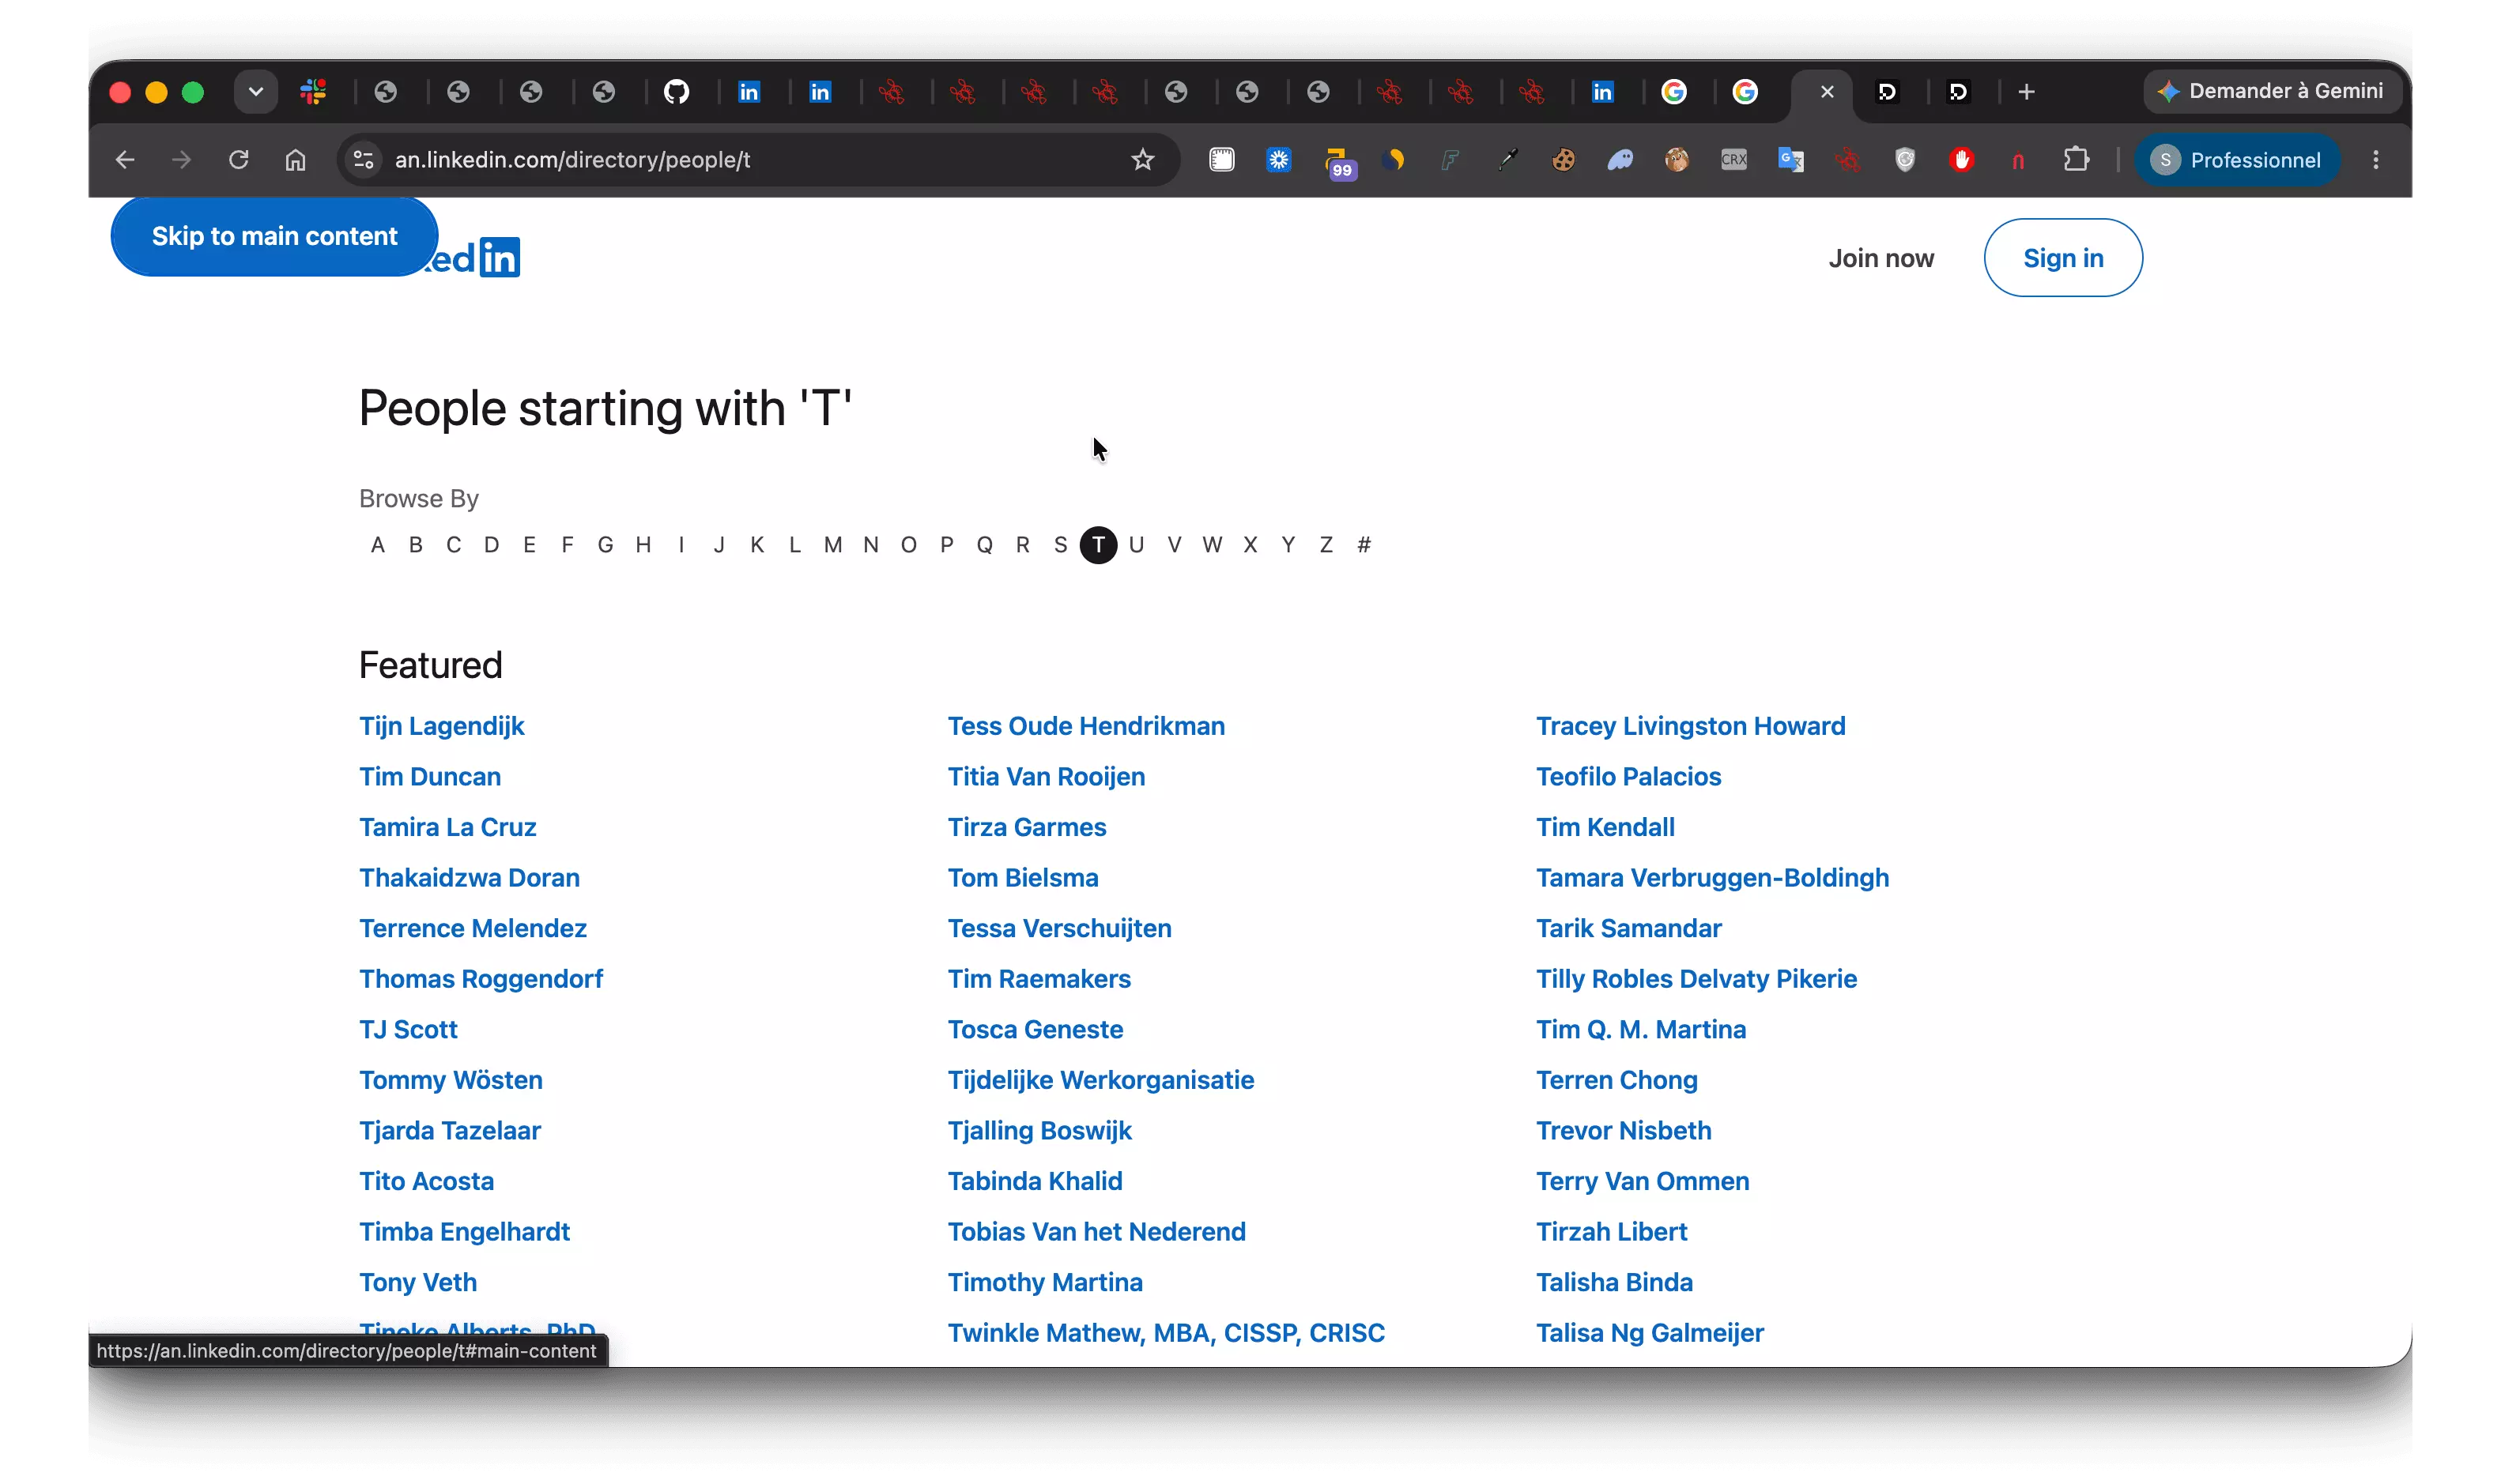Open Chrome three-dot menu
The height and width of the screenshot is (1484, 2501).
[2376, 160]
